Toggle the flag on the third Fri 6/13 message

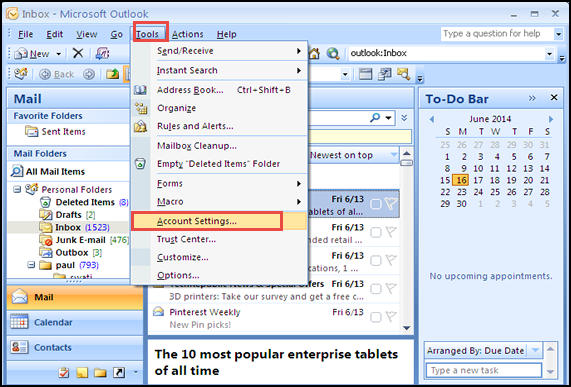pyautogui.click(x=391, y=260)
